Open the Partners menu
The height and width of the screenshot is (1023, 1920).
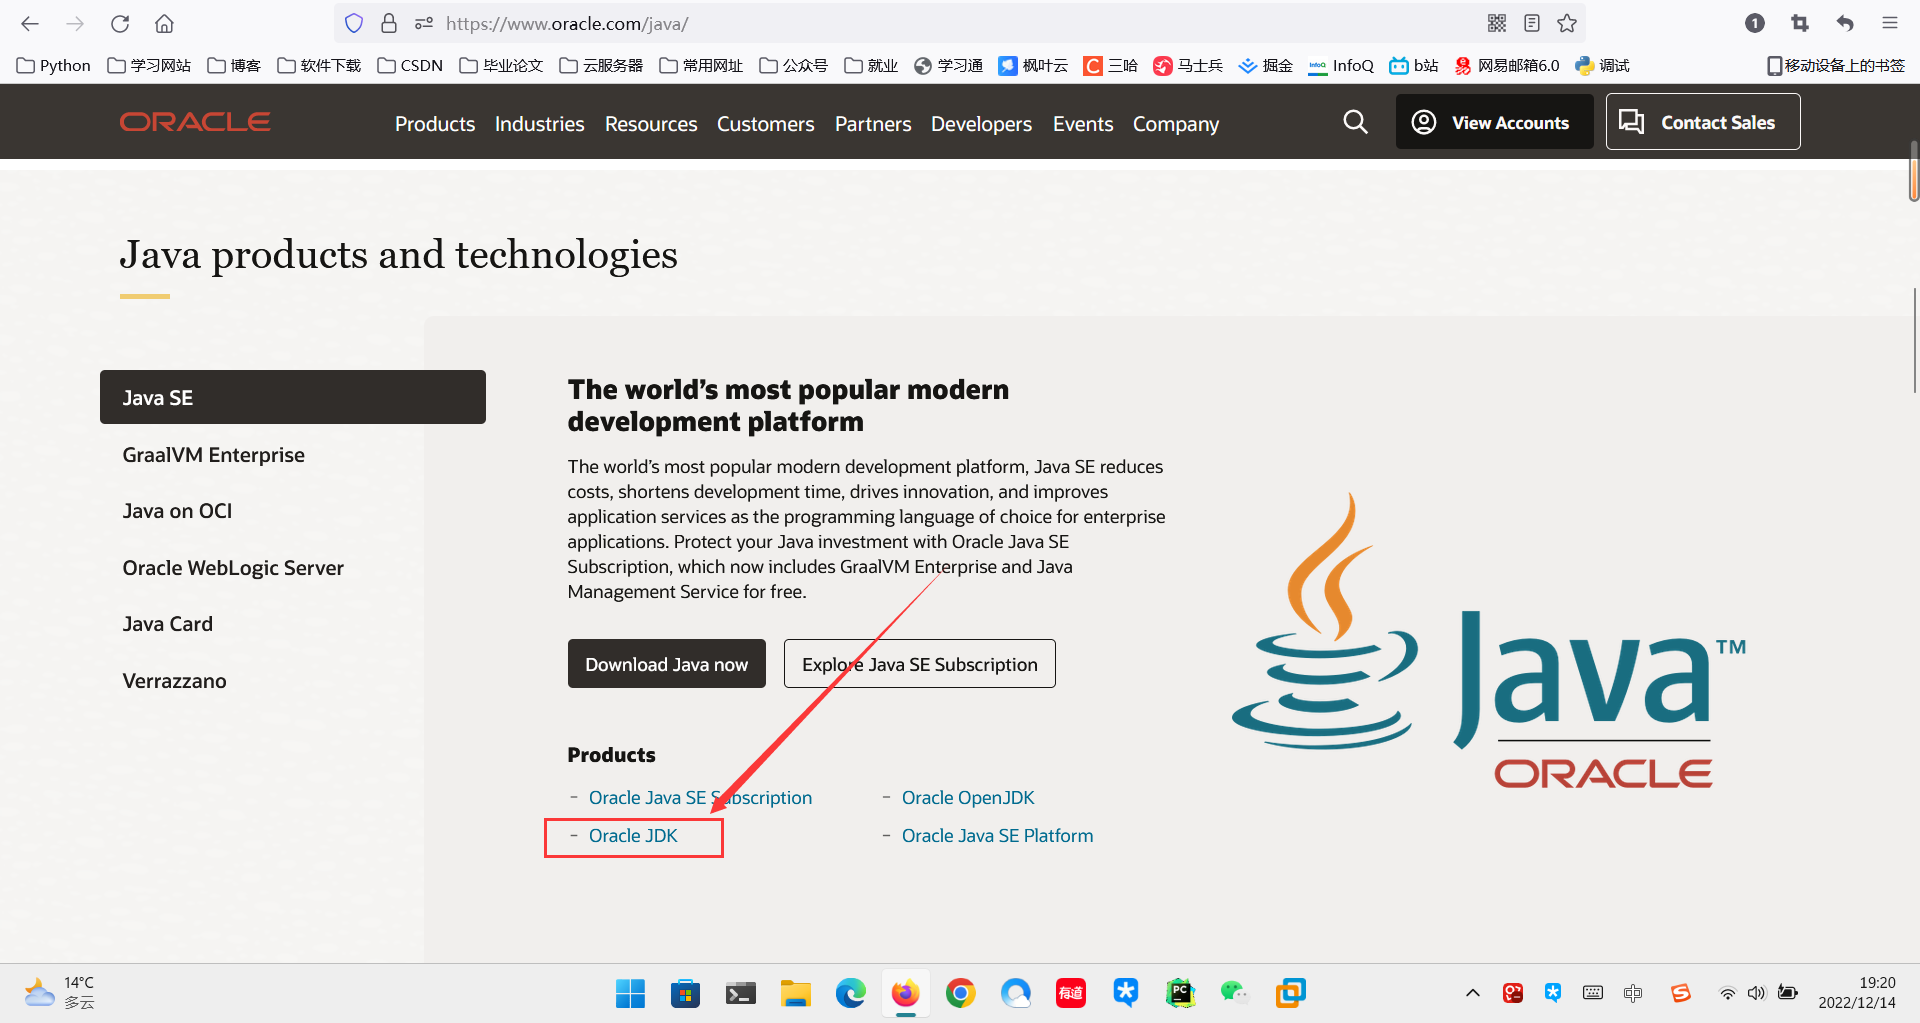pos(873,124)
